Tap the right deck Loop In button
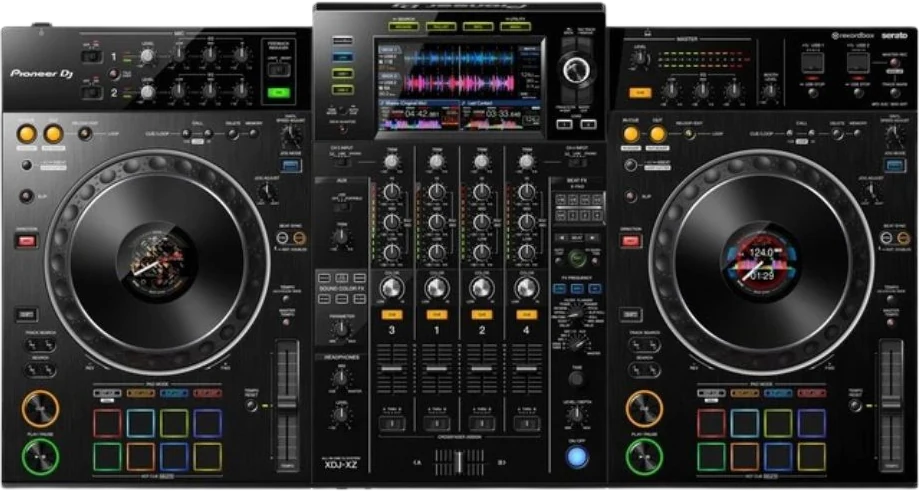 [631, 134]
